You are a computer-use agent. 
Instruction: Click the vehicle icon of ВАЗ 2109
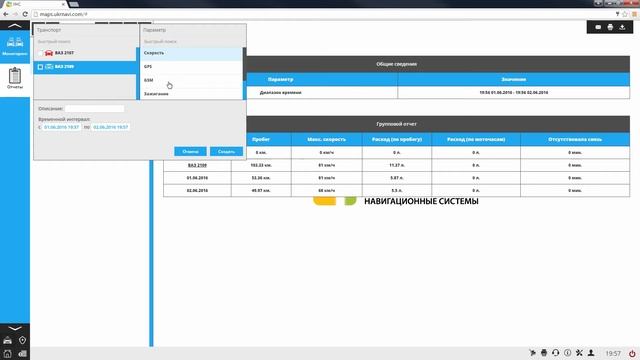(x=49, y=67)
